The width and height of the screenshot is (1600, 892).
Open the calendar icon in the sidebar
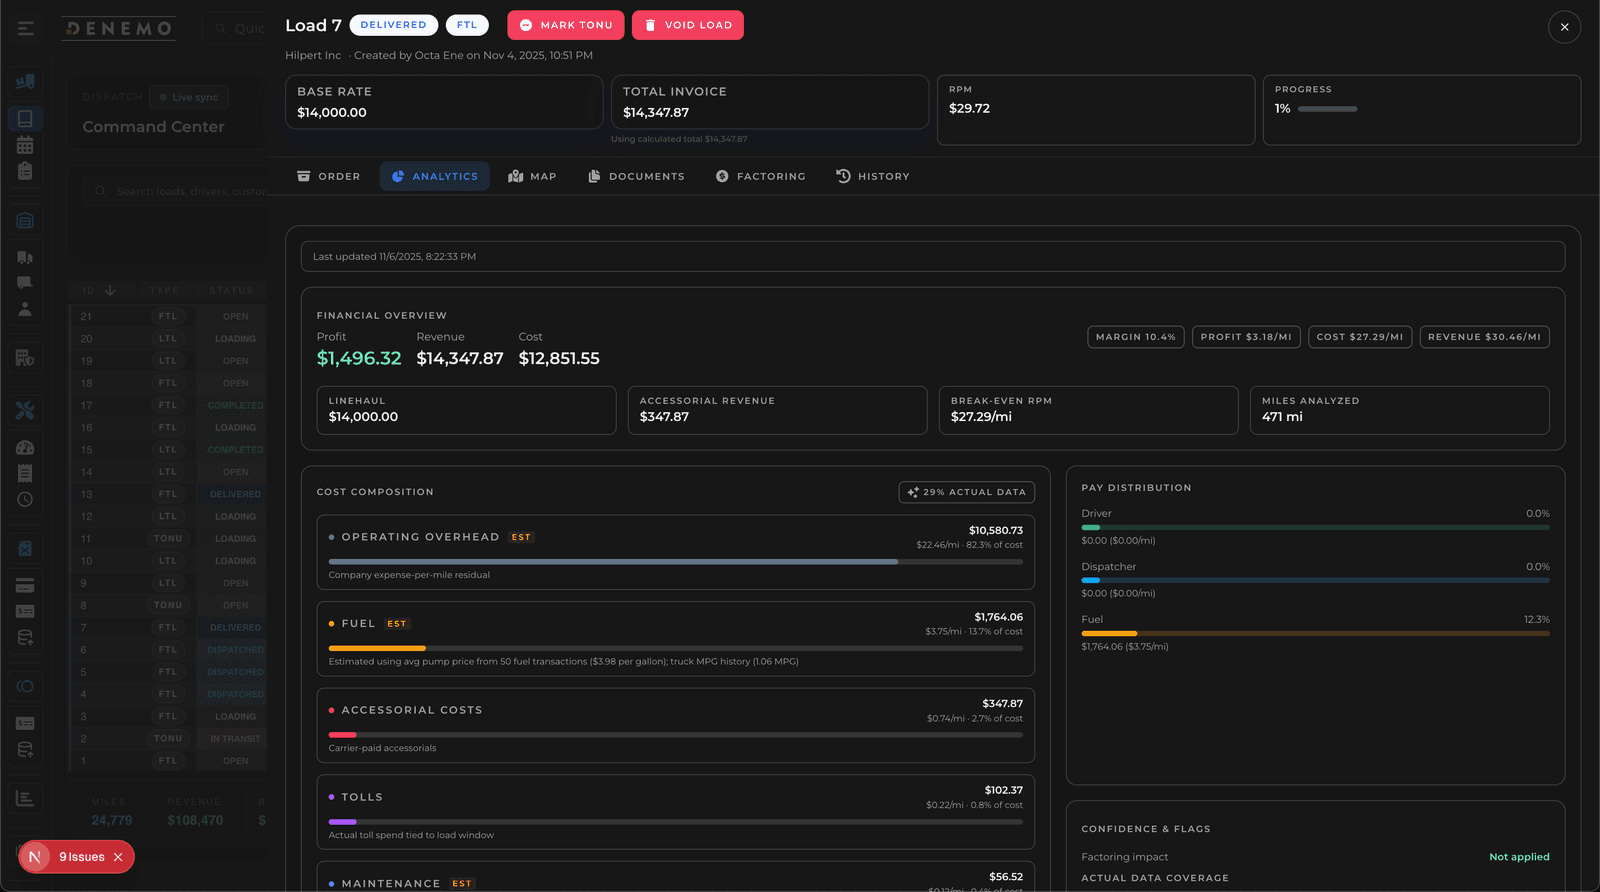(x=25, y=145)
